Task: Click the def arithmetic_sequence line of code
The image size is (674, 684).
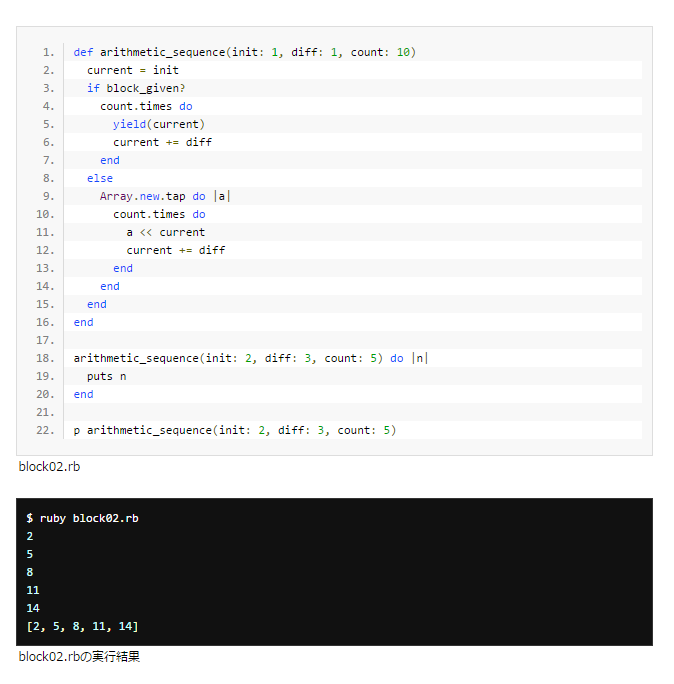Action: [244, 52]
